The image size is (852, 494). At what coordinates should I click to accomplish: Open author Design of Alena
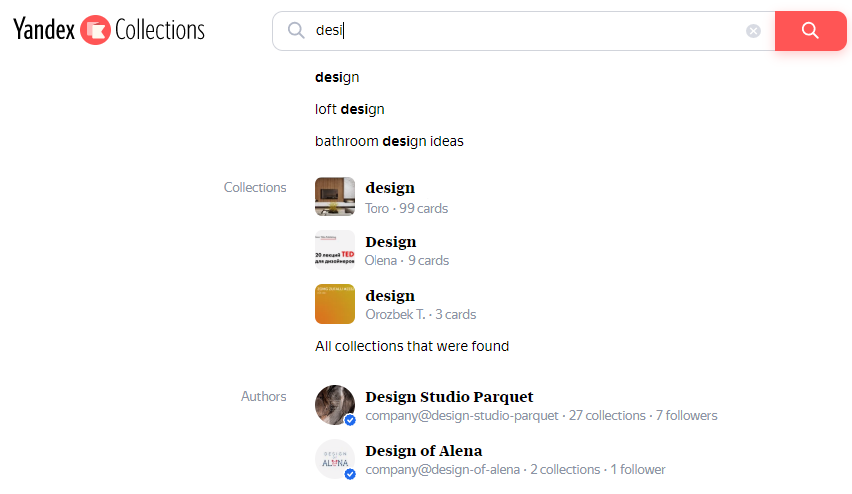tap(424, 451)
